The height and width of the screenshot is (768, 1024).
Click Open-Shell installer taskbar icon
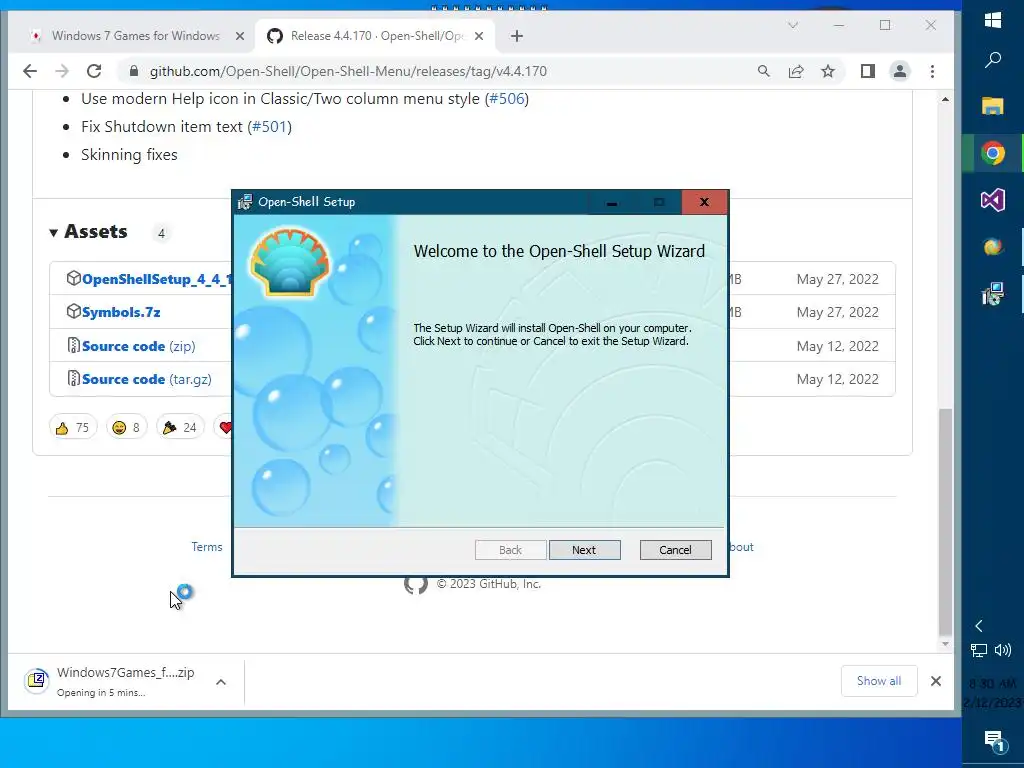pyautogui.click(x=993, y=295)
